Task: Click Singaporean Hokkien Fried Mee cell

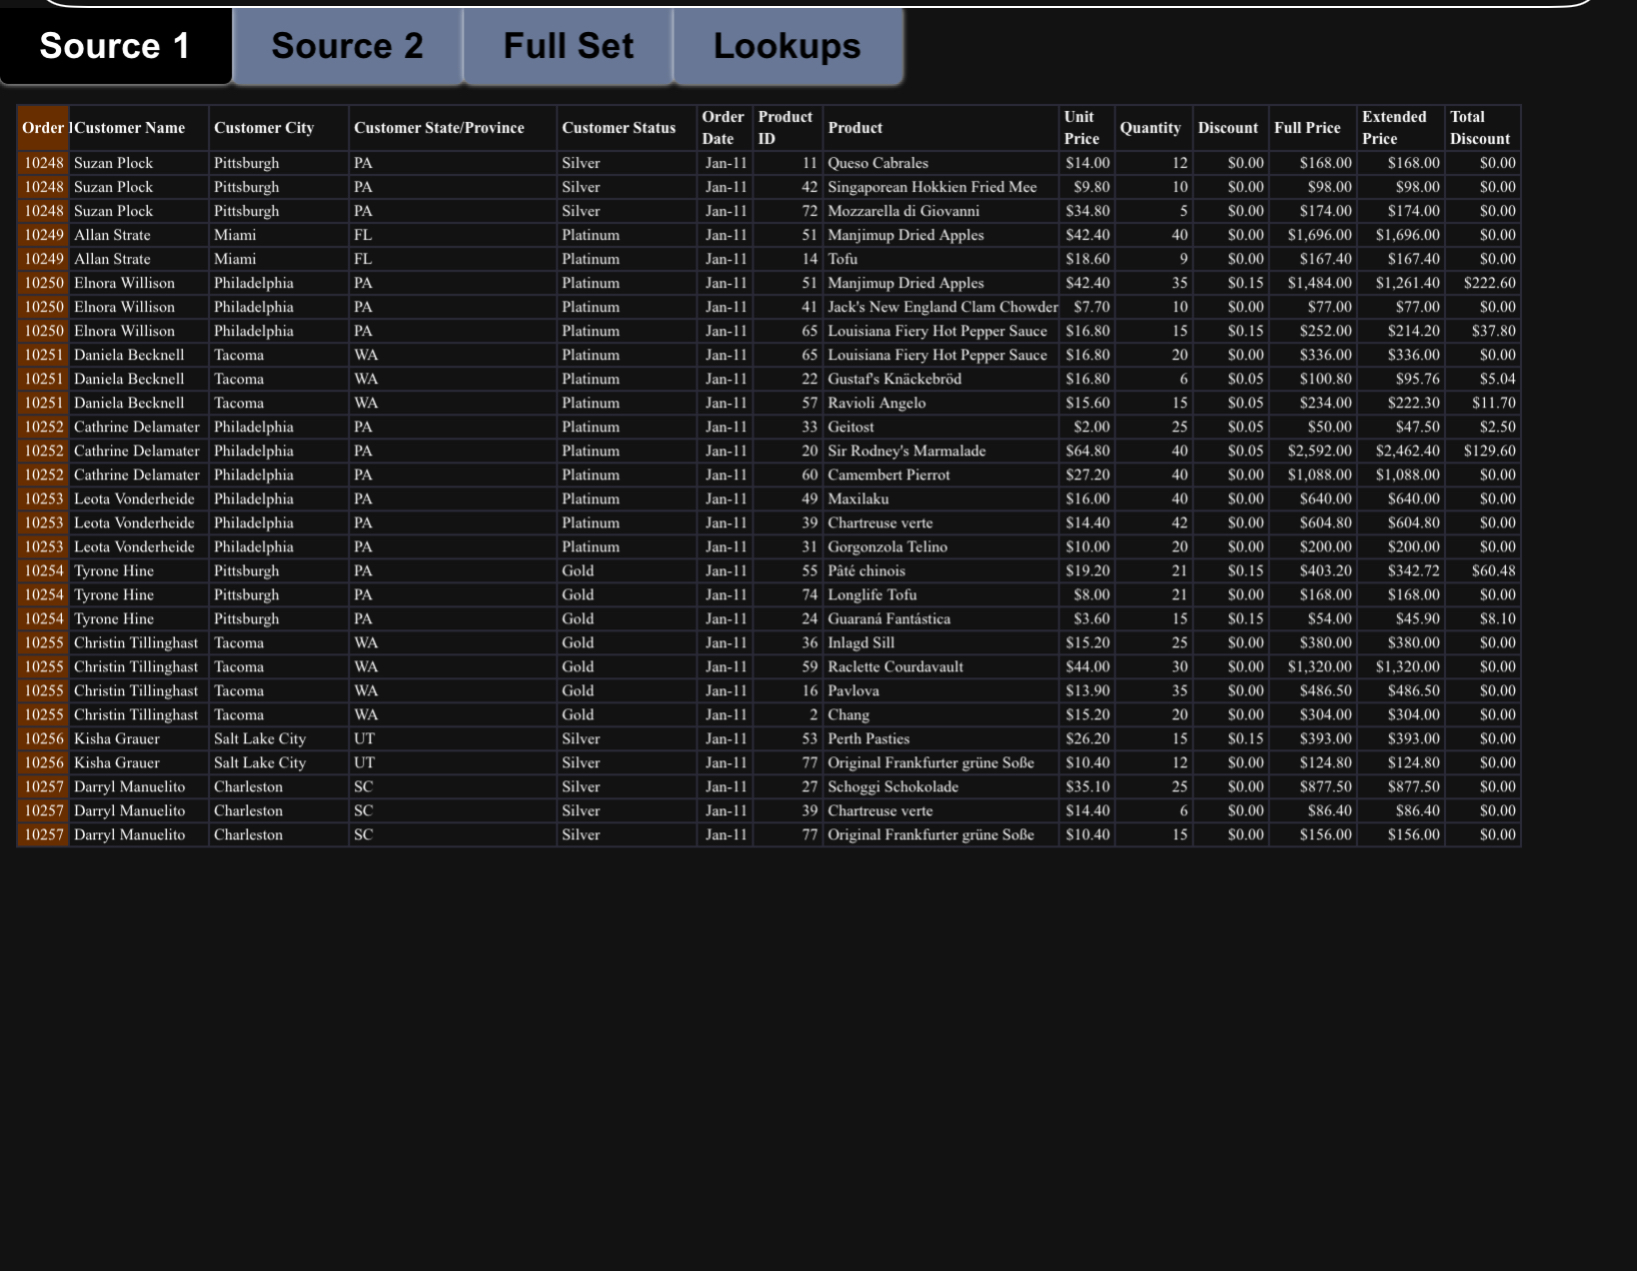Action: pos(941,187)
